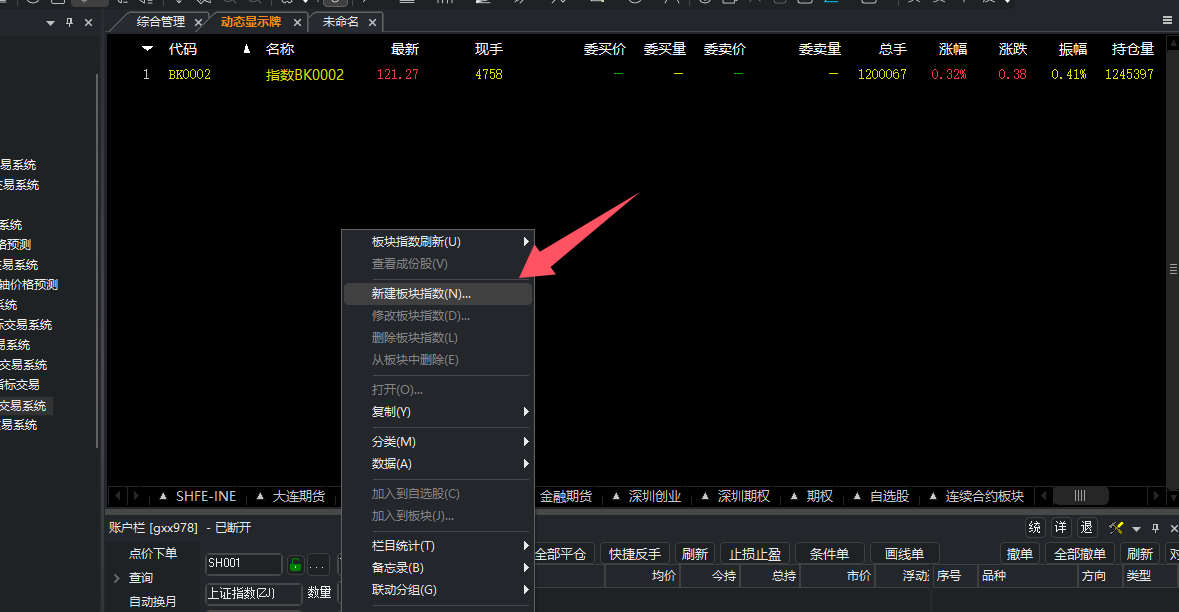Screen dimensions: 1179x612
Task: Click 刷新 button next to 止损止盈
Action: (x=695, y=554)
